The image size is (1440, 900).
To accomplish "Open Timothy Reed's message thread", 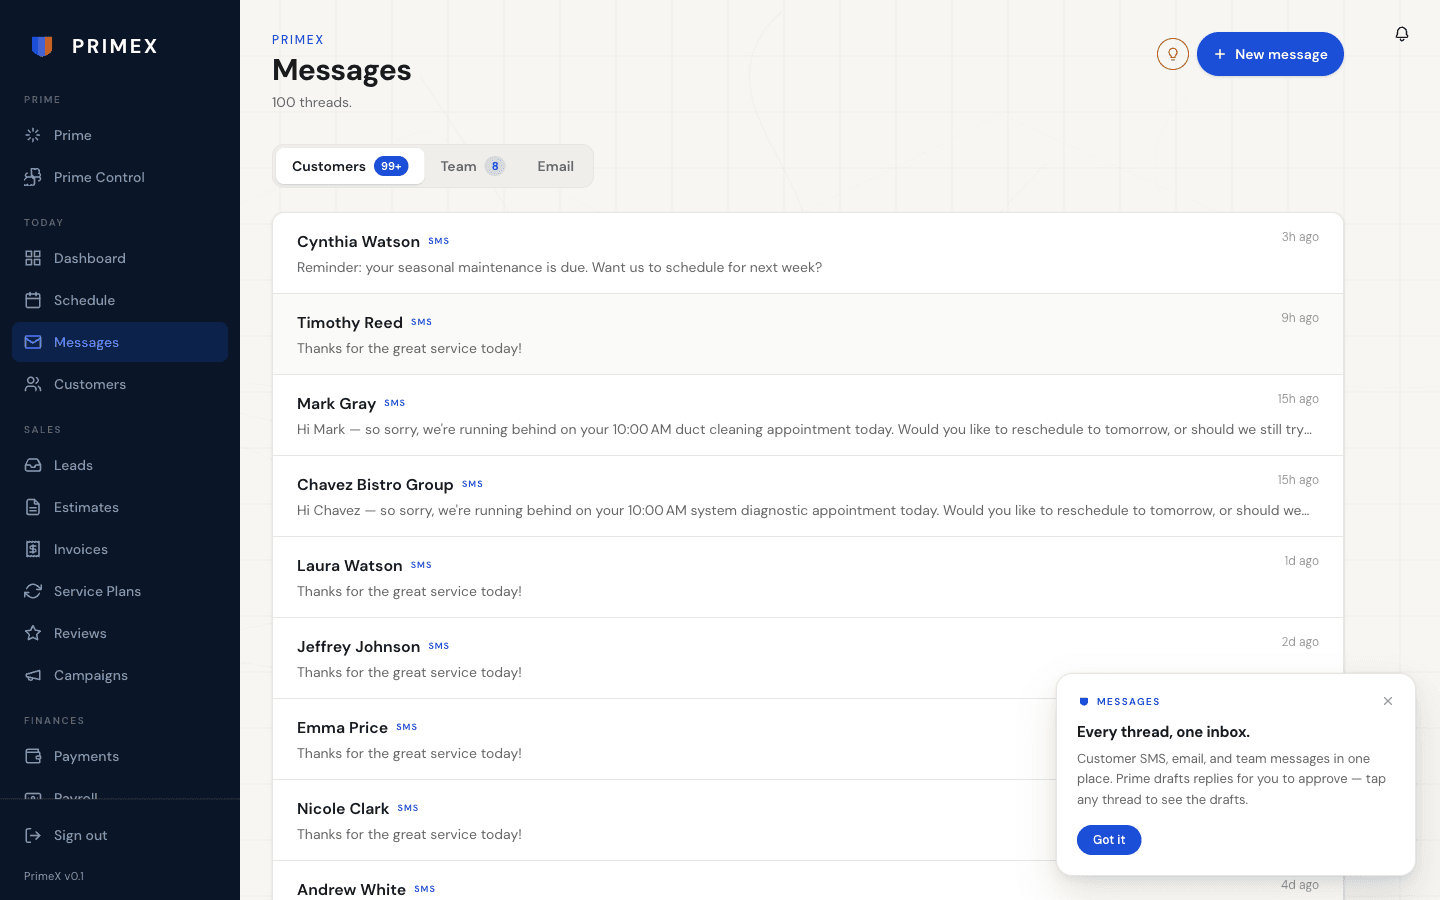I will (808, 334).
